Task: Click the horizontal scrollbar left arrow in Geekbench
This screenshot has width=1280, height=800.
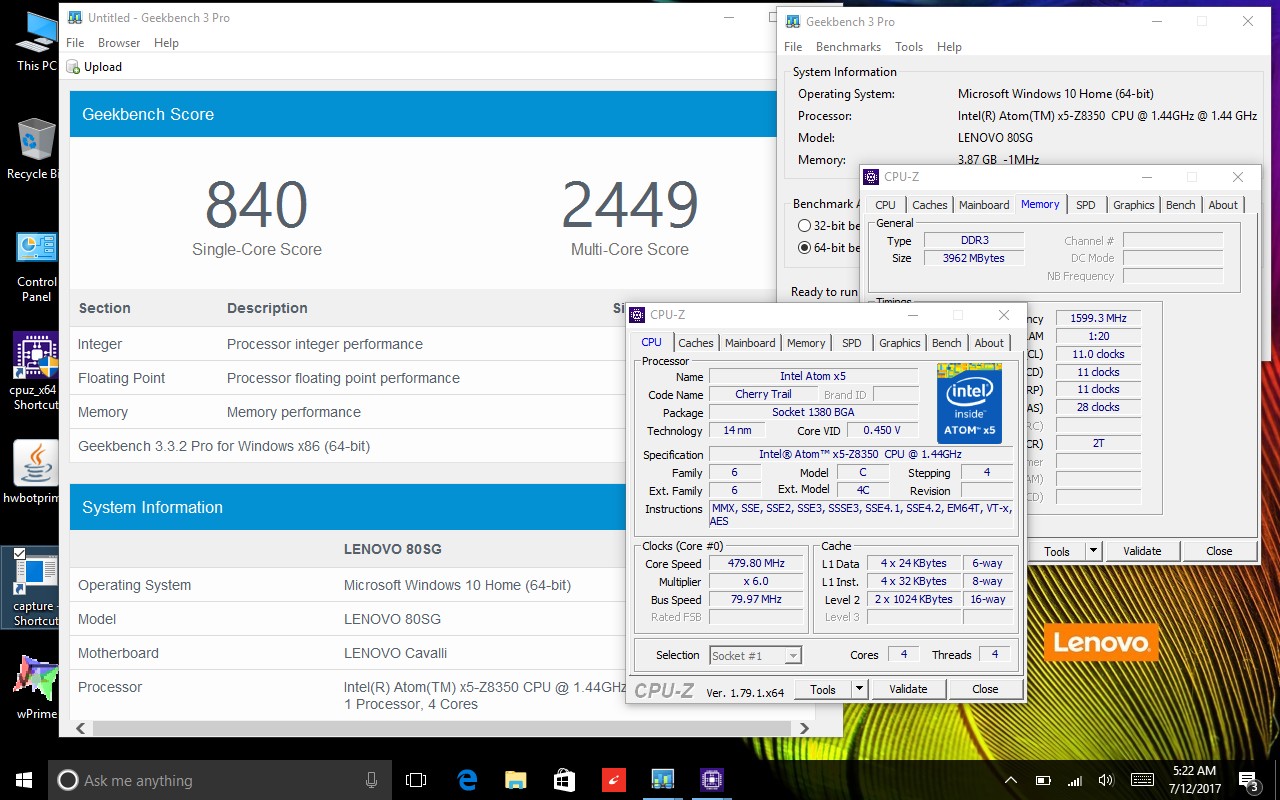Action: pyautogui.click(x=80, y=728)
